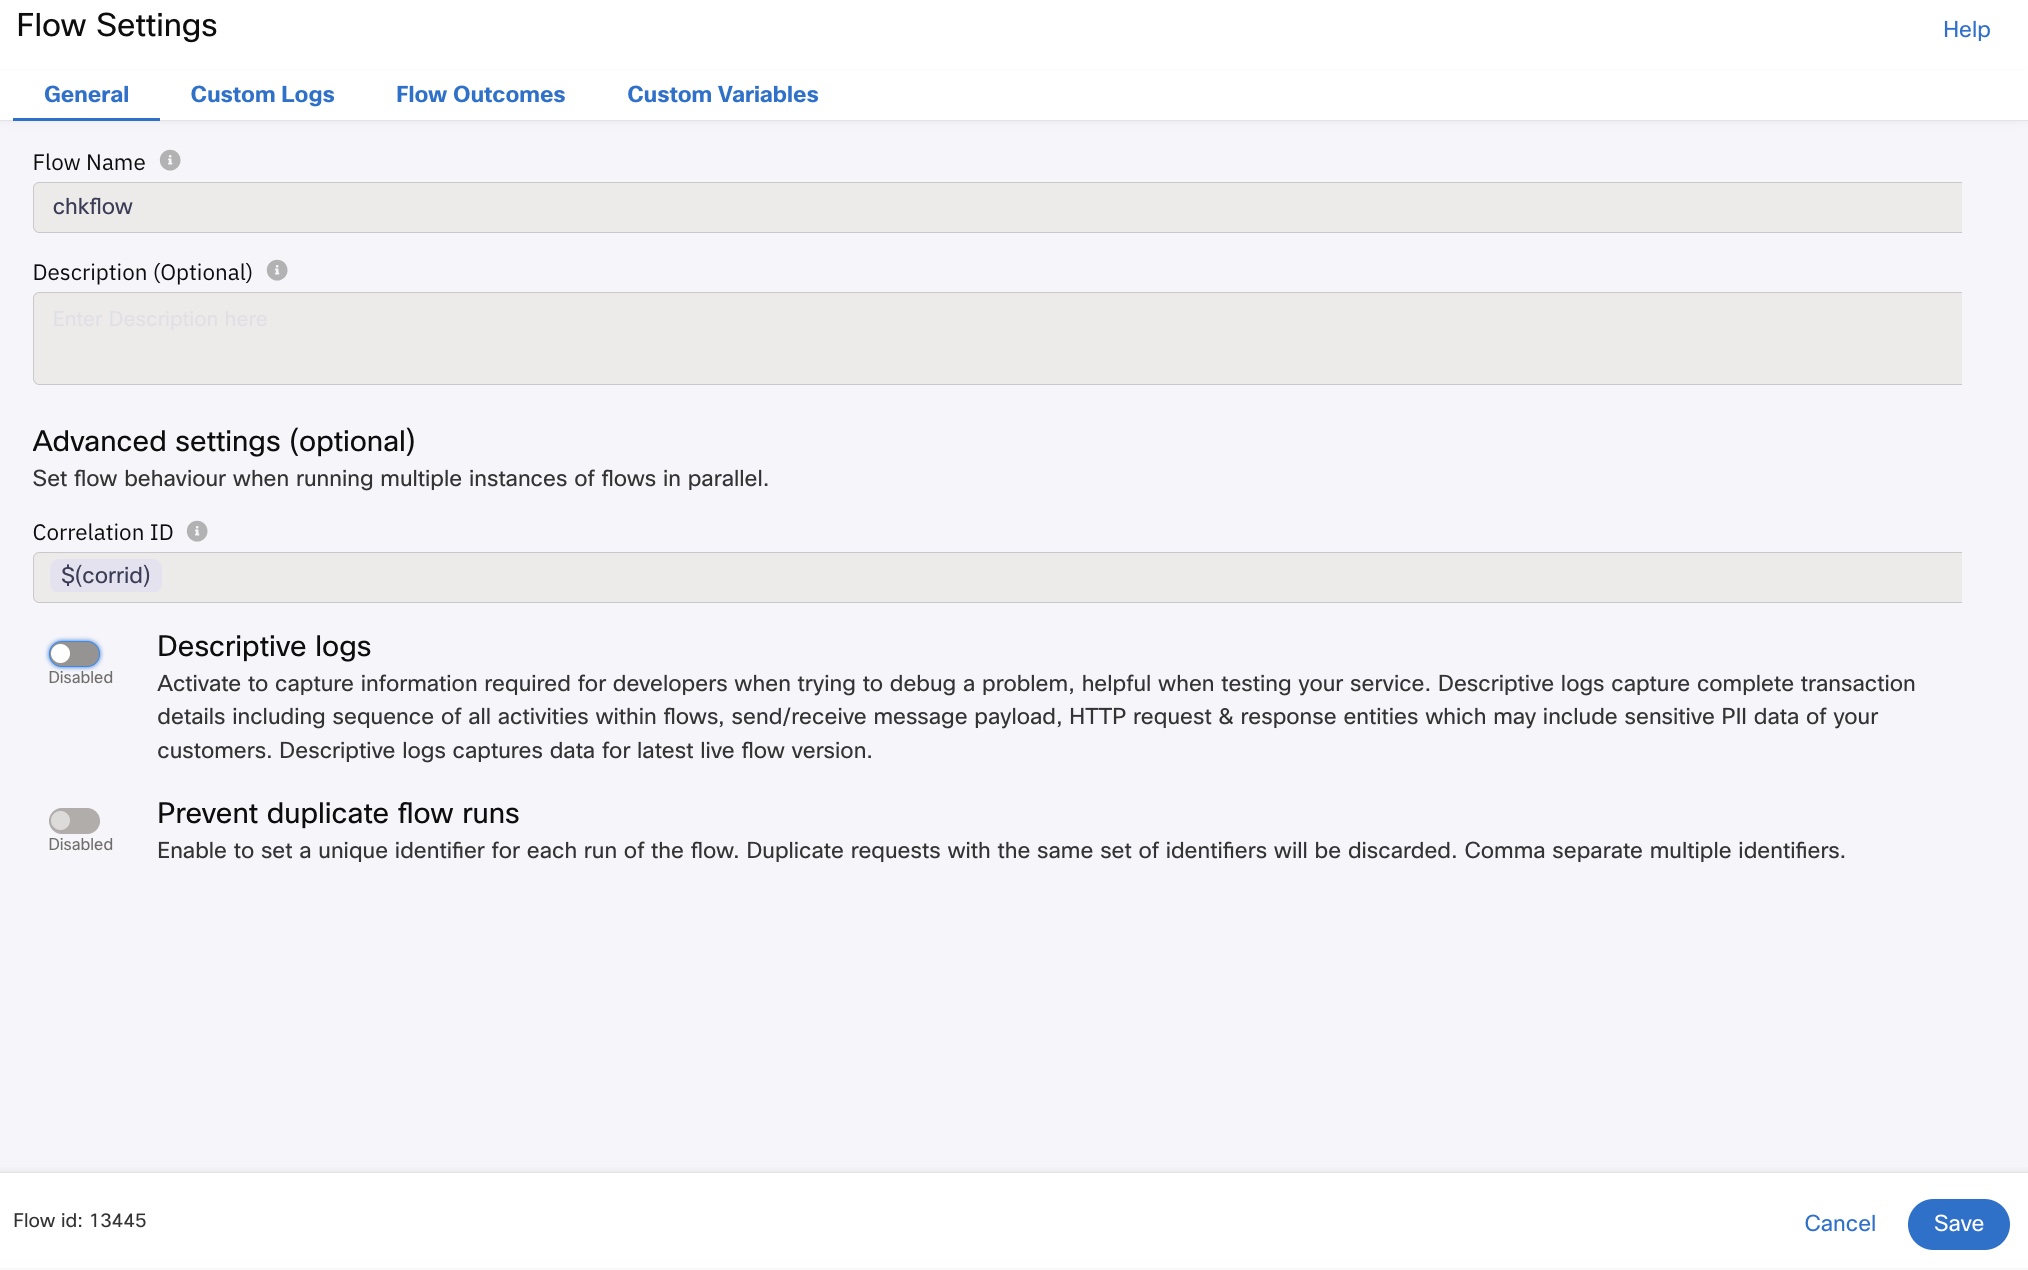Viewport: 2028px width, 1270px height.
Task: Cancel the flow settings changes
Action: [1839, 1223]
